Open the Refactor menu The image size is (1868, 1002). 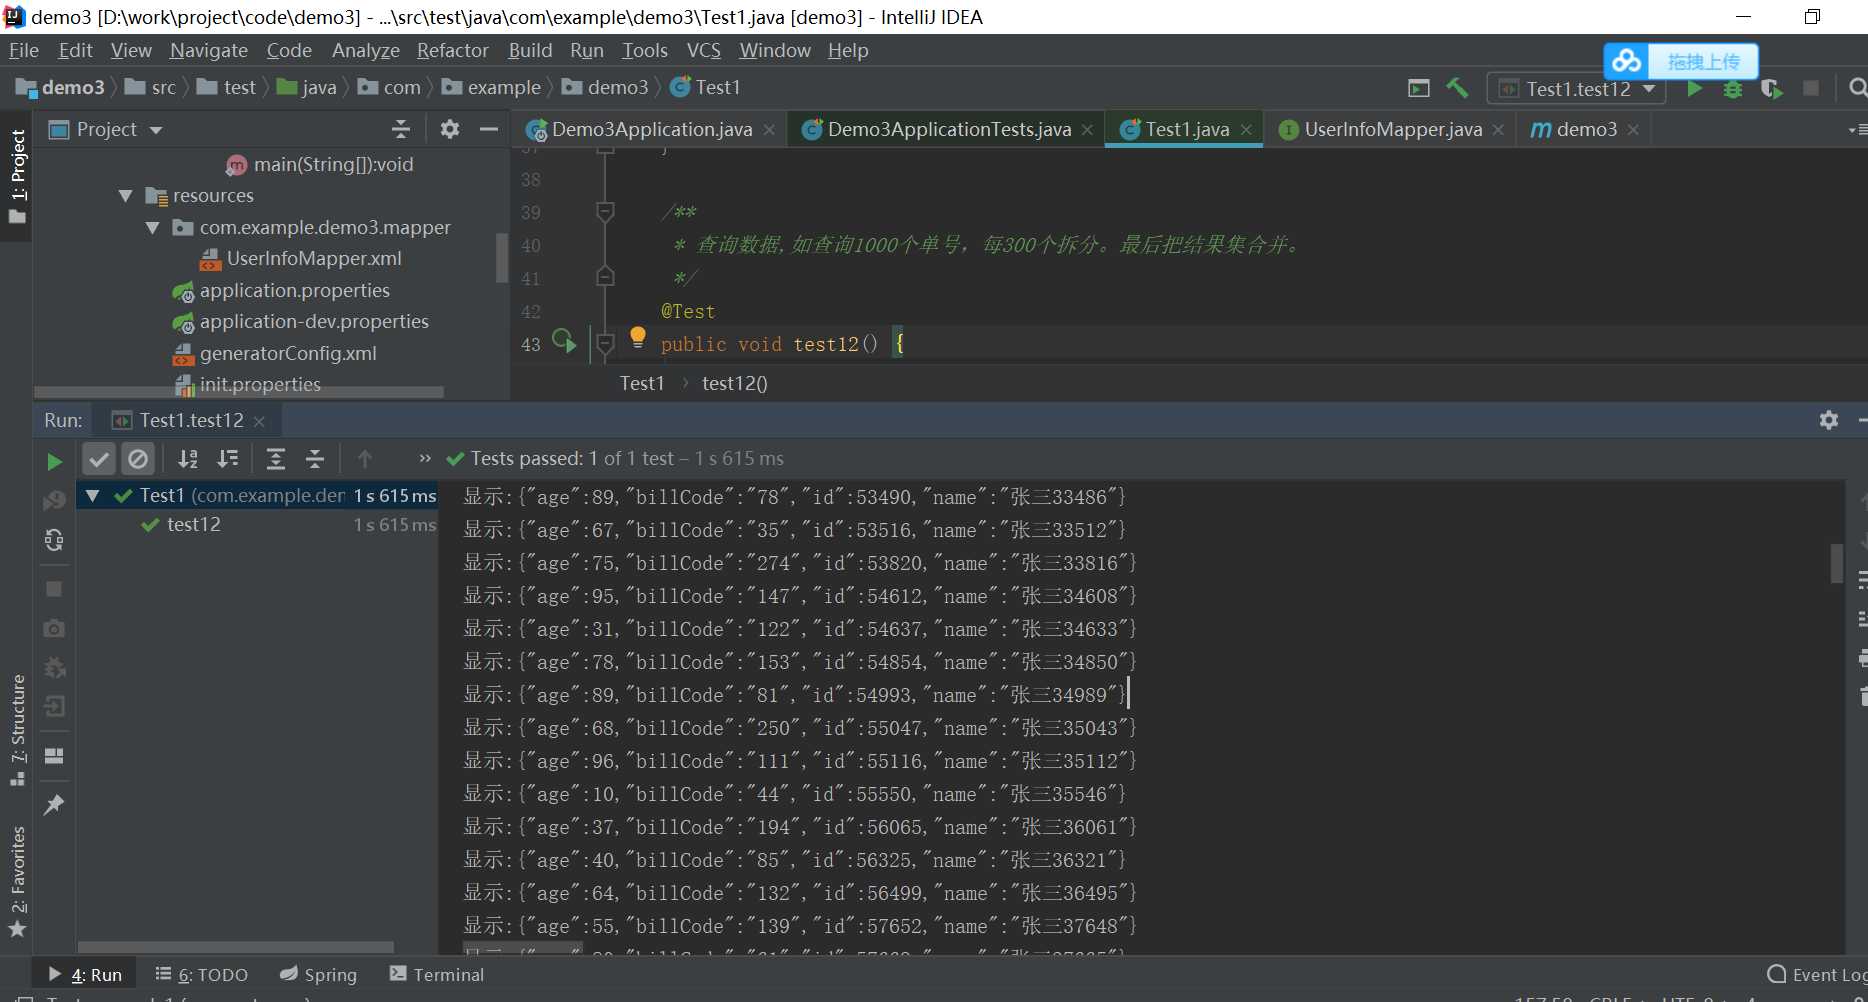(452, 50)
